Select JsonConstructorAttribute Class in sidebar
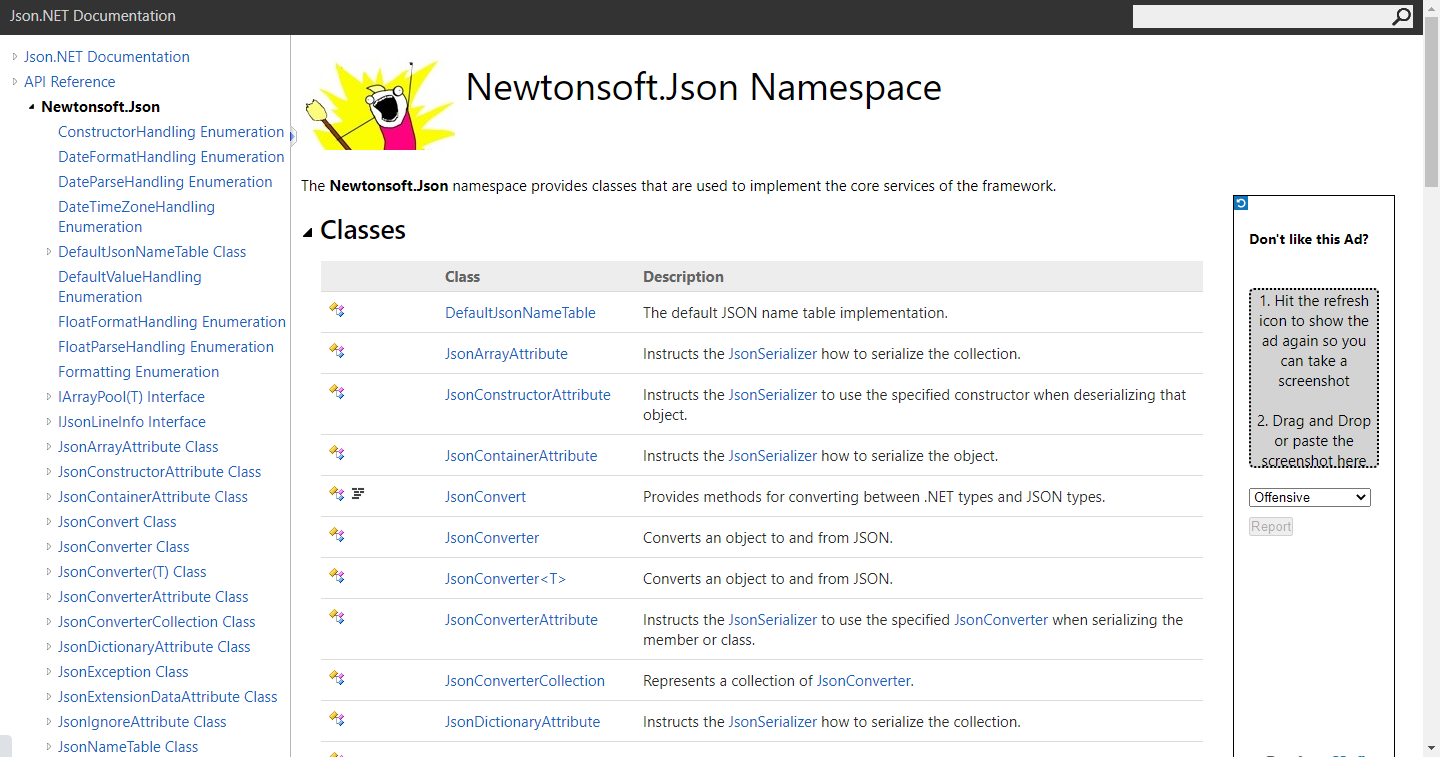Screen dimensions: 1440x757 [x=159, y=472]
